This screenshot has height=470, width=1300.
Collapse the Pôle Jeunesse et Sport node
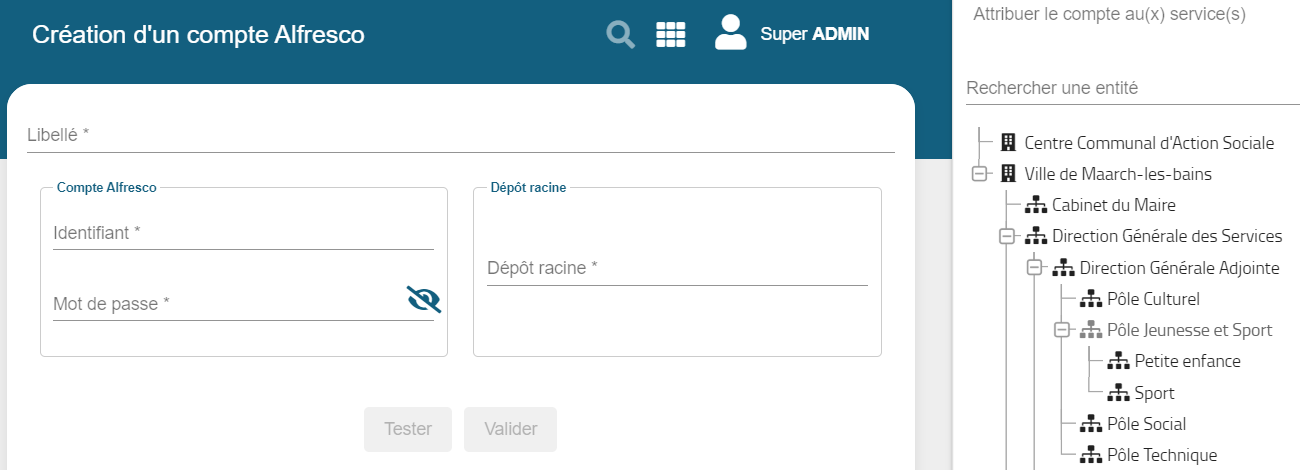click(1063, 330)
